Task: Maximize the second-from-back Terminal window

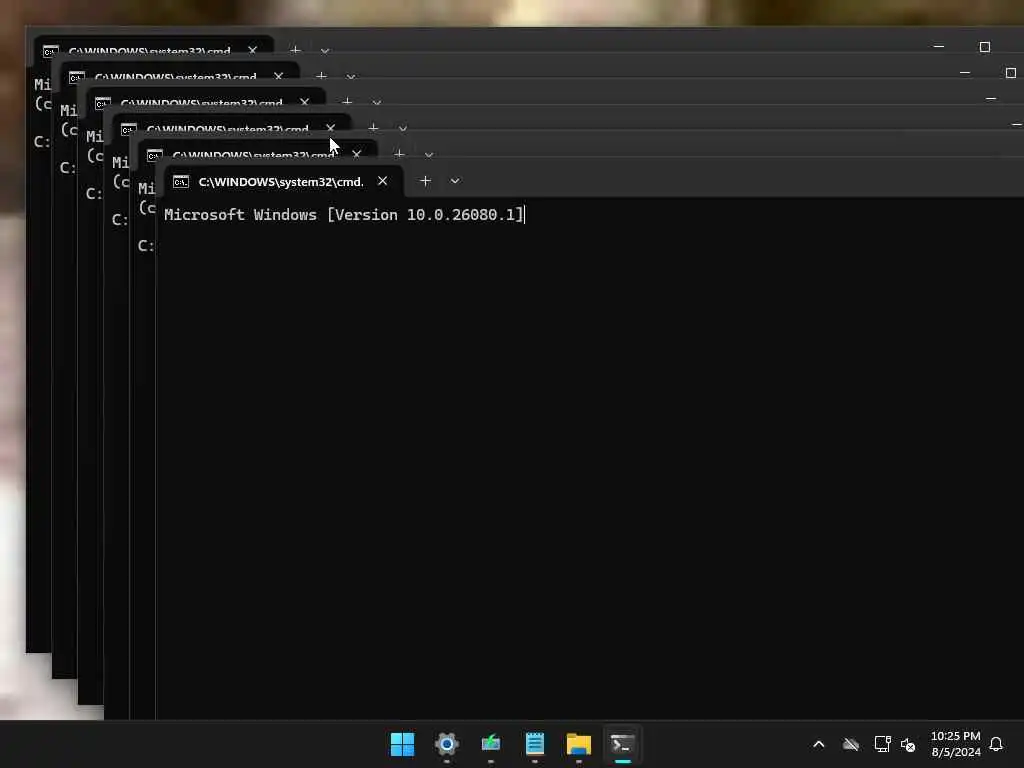Action: pyautogui.click(x=1011, y=72)
